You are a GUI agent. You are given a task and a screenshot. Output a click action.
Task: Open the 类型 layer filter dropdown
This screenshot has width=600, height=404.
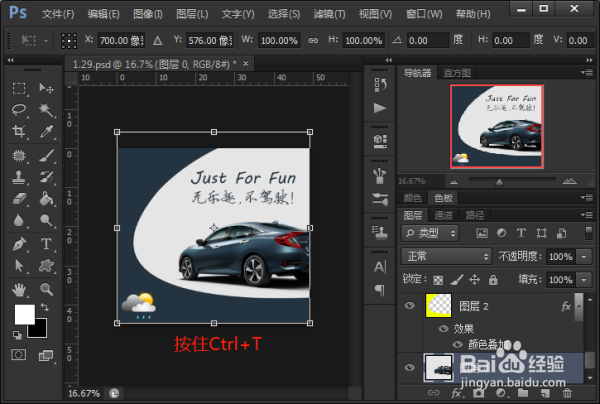pos(429,233)
